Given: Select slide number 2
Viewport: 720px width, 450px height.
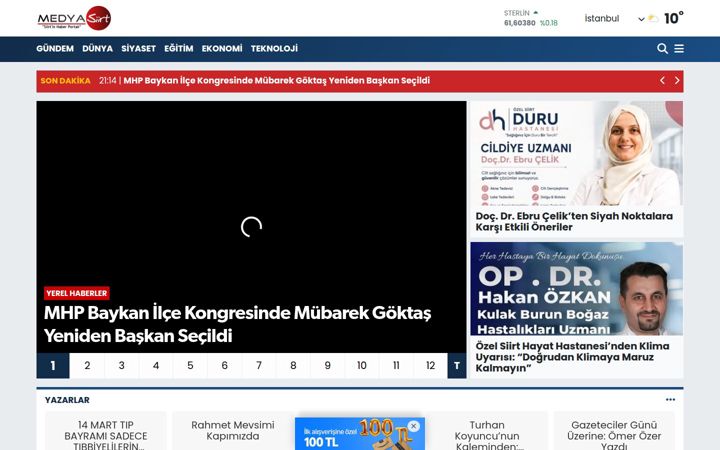Looking at the screenshot, I should pos(87,366).
